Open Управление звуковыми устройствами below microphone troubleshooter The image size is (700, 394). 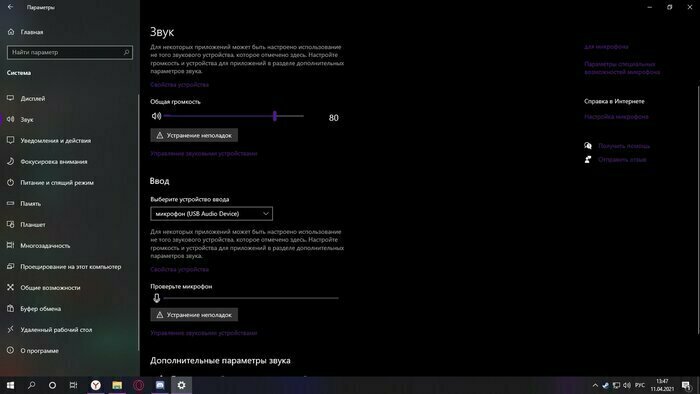204,333
